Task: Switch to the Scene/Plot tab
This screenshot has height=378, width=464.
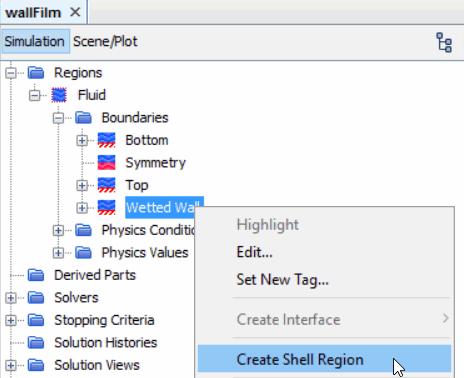Action: (x=105, y=42)
